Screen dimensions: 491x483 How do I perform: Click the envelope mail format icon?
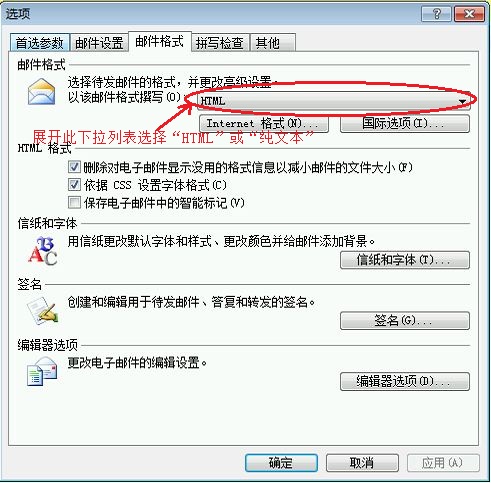pos(42,92)
